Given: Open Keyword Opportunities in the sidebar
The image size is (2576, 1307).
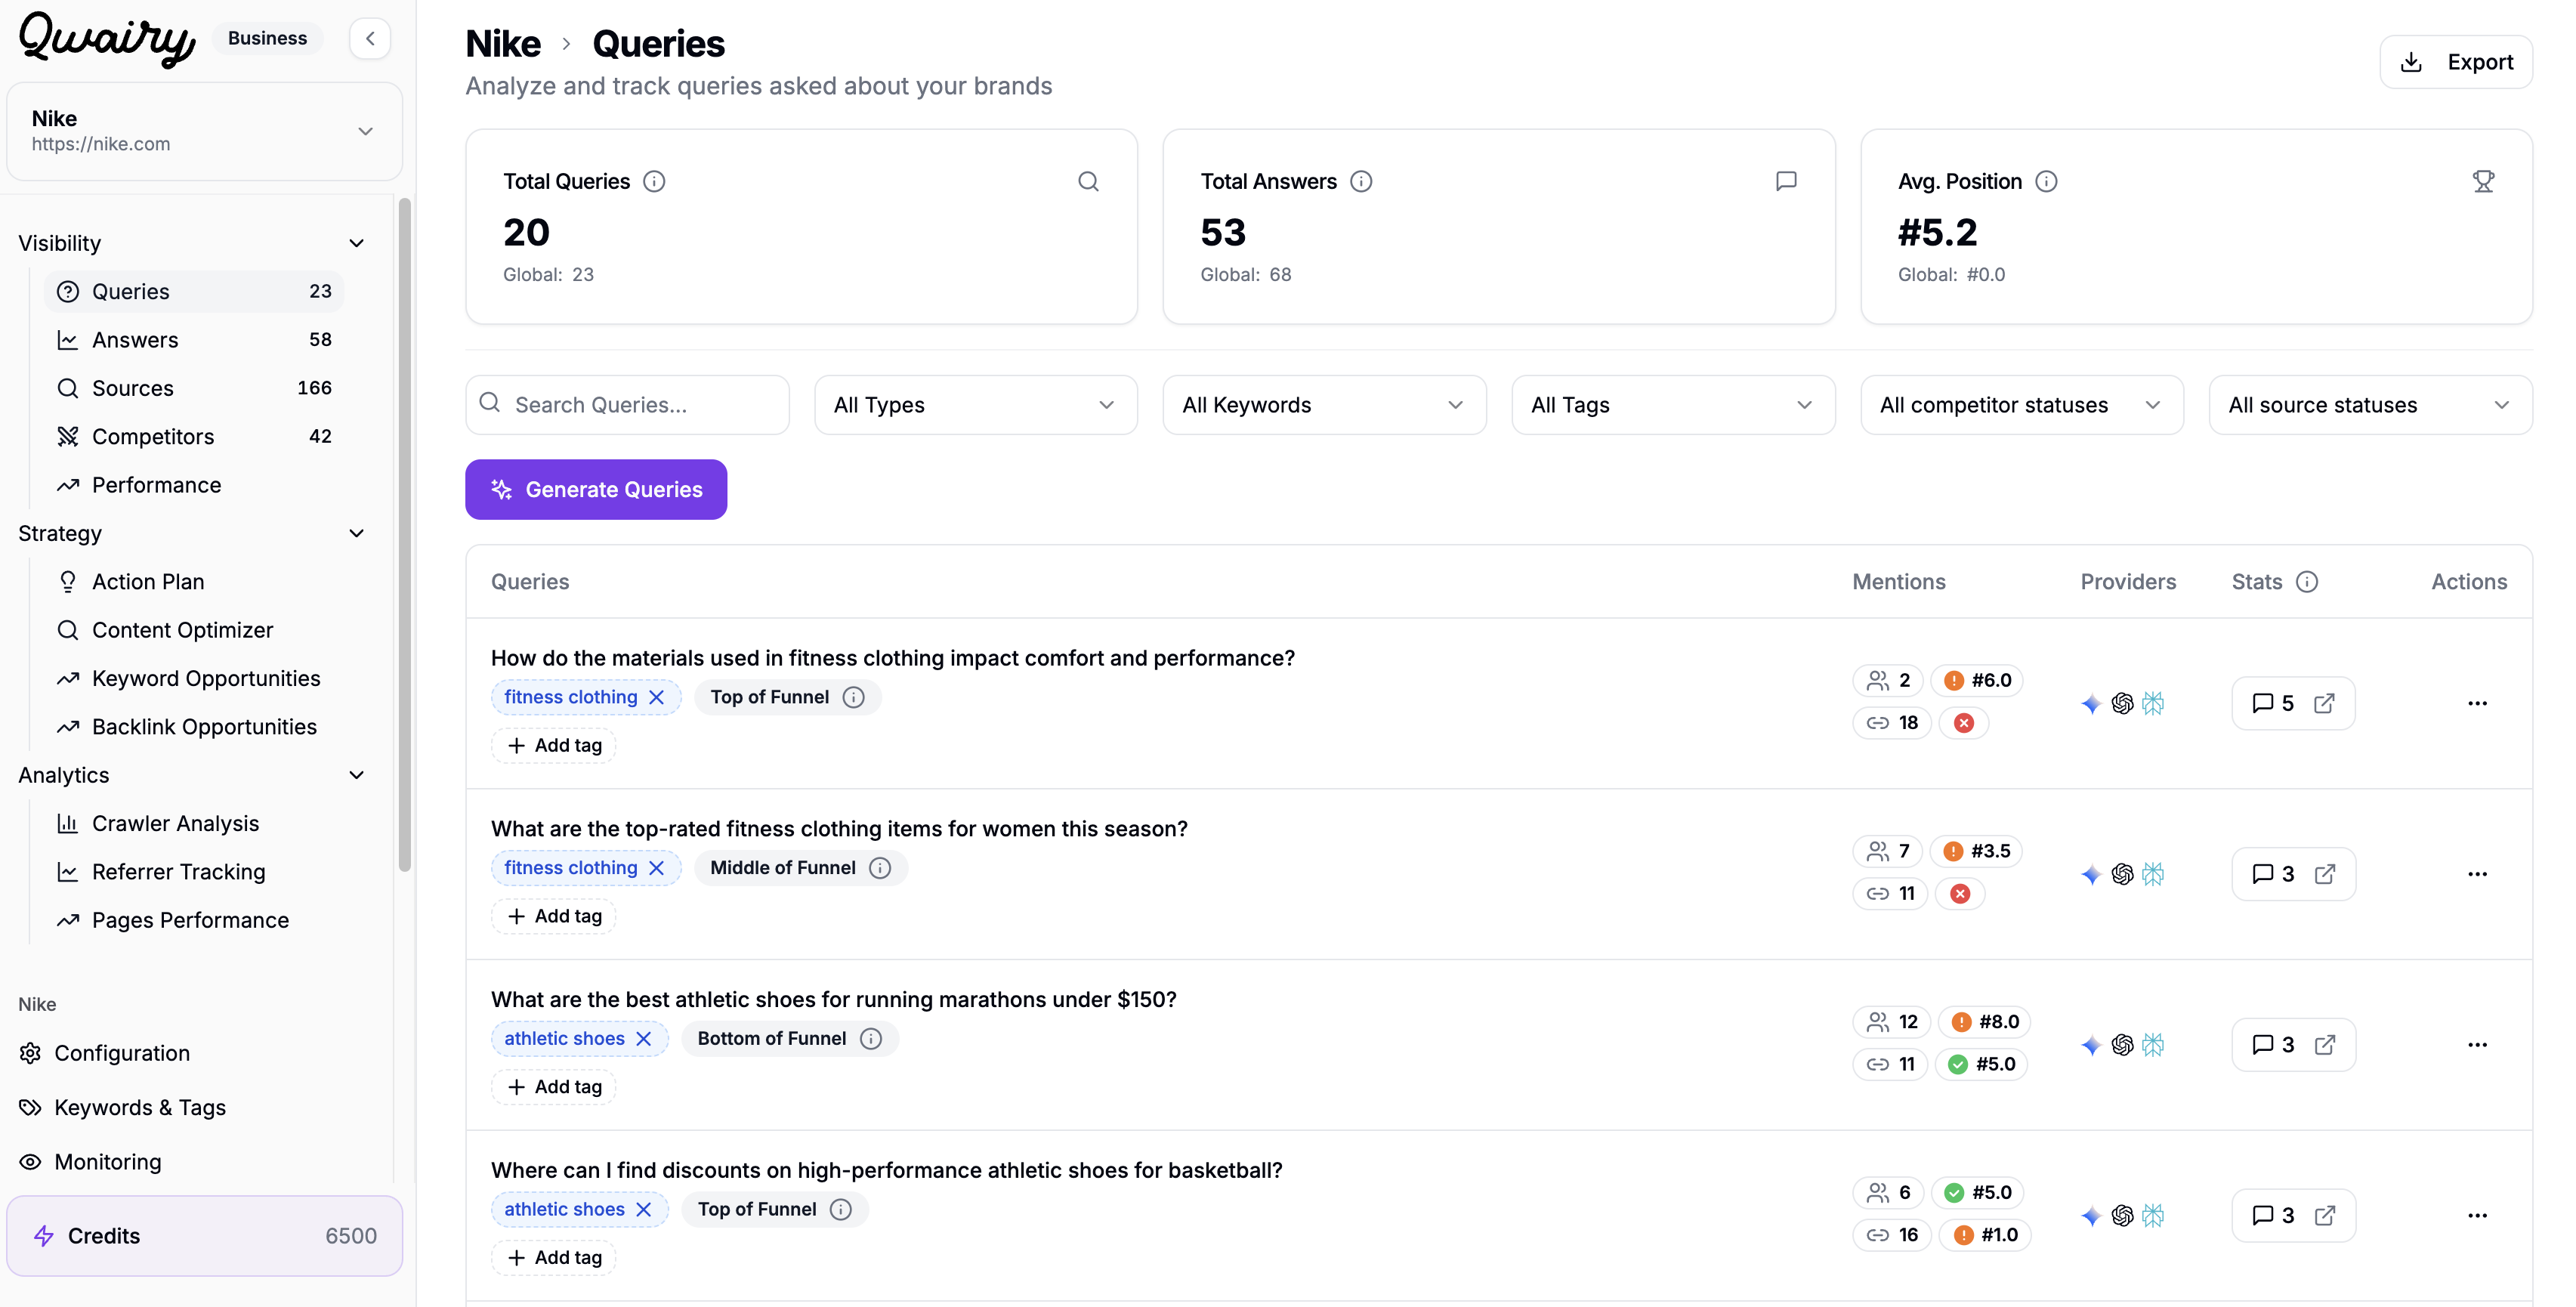Looking at the screenshot, I should 193,679.
